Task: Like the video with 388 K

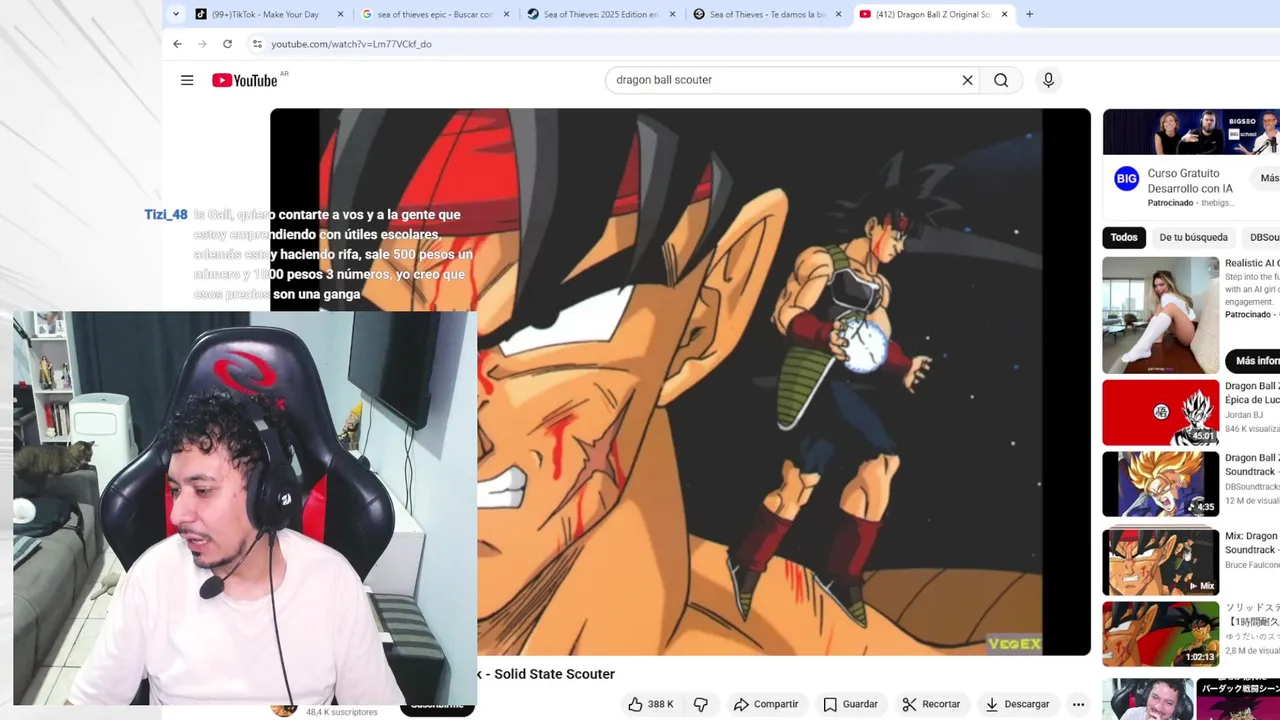Action: tap(650, 704)
